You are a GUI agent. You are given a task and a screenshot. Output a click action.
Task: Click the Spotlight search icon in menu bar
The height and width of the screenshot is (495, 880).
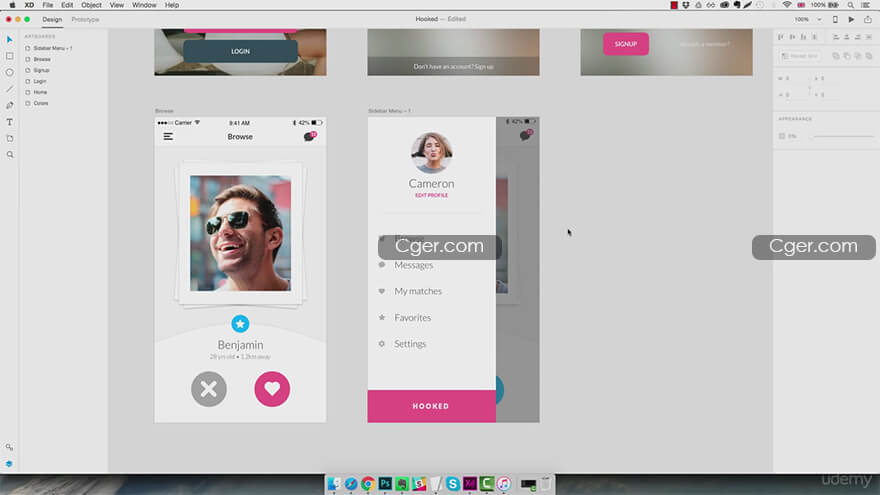[x=851, y=5]
